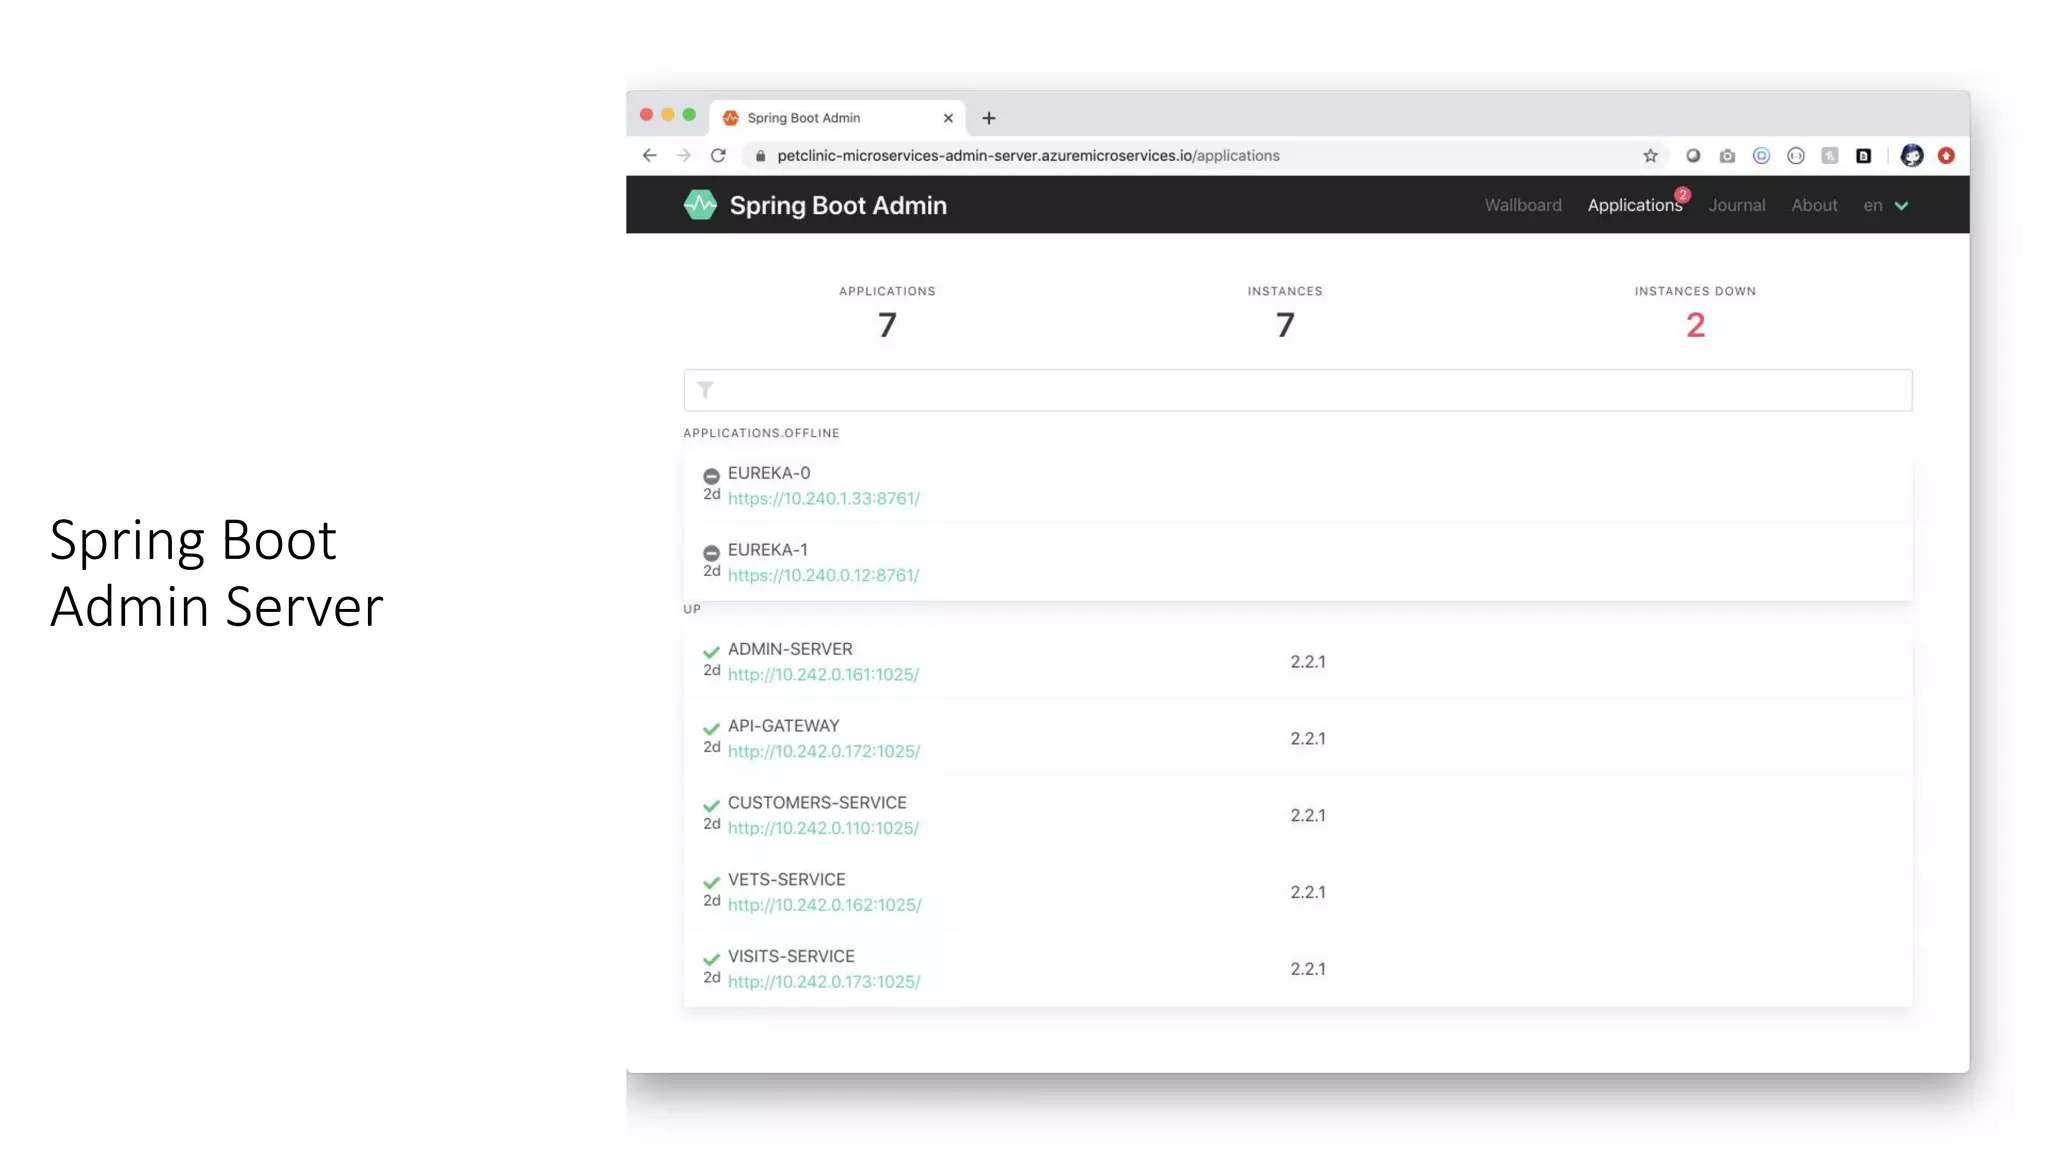The image size is (2048, 1152).
Task: Open the Wallboard view
Action: (1523, 205)
